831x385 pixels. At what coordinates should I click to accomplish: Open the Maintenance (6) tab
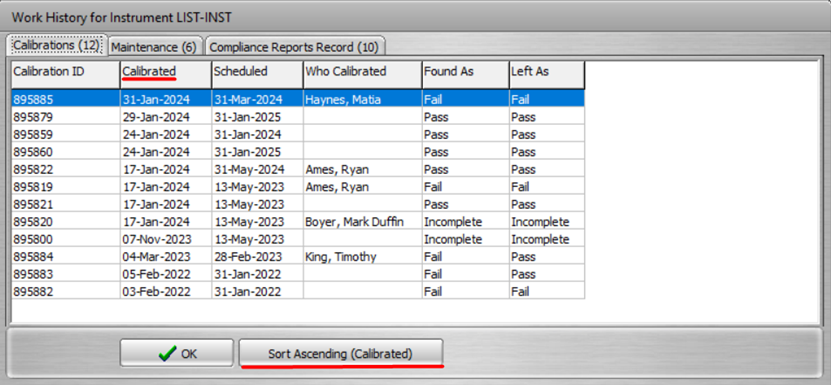pos(154,47)
